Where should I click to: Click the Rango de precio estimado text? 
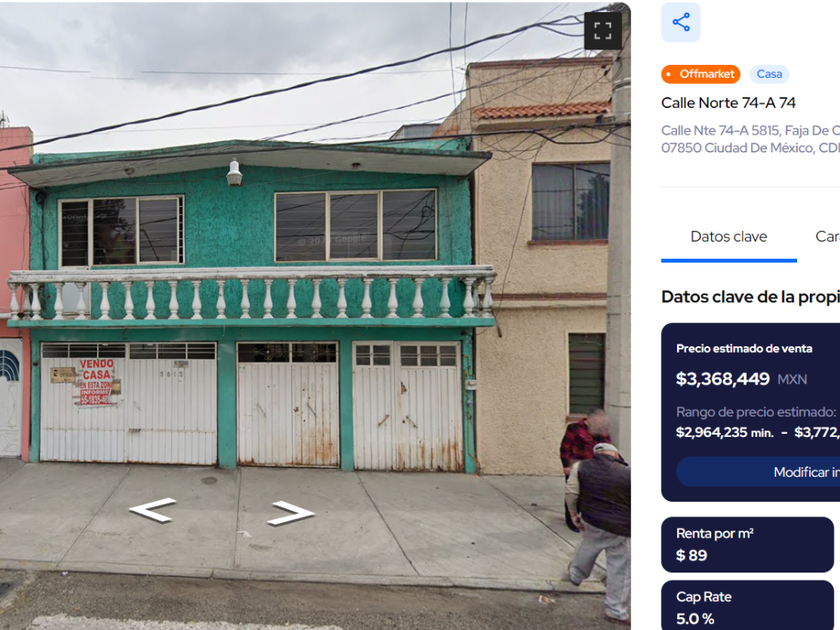click(756, 412)
